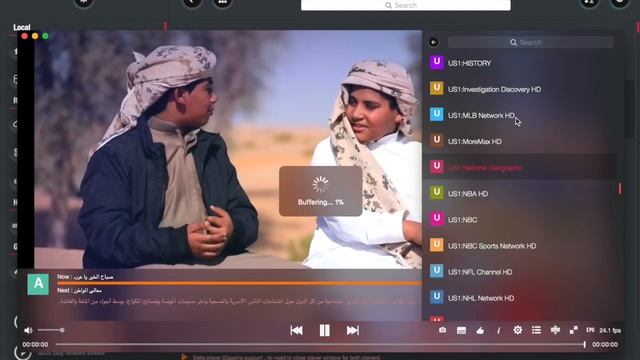The image size is (640, 360).
Task: Click the green U icon beside NBA HD
Action: [x=436, y=193]
